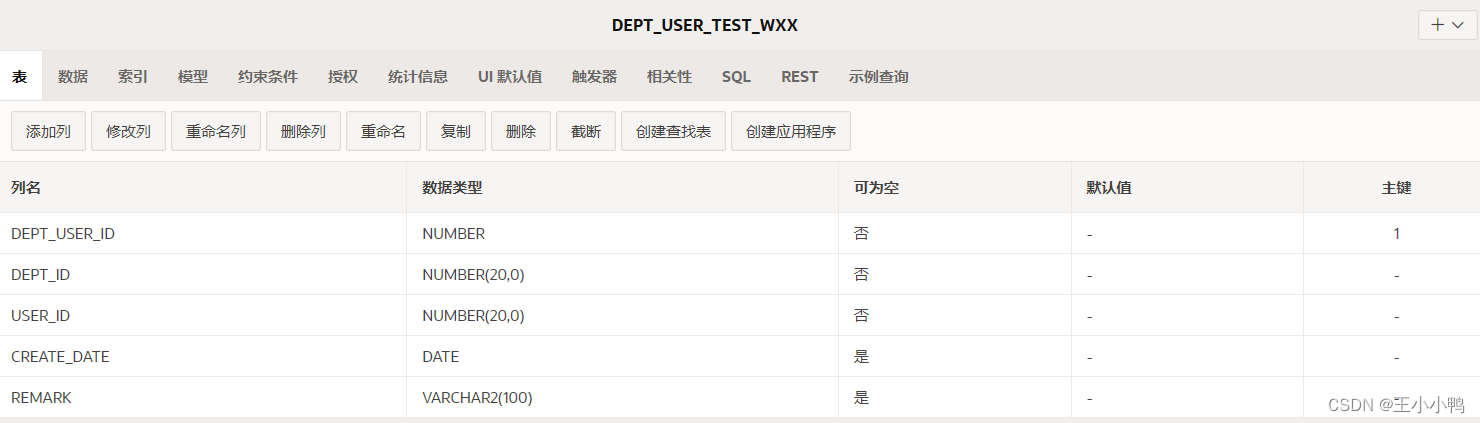Click table title DEPT_USER_TEST_WXX
The width and height of the screenshot is (1480, 423).
(705, 25)
